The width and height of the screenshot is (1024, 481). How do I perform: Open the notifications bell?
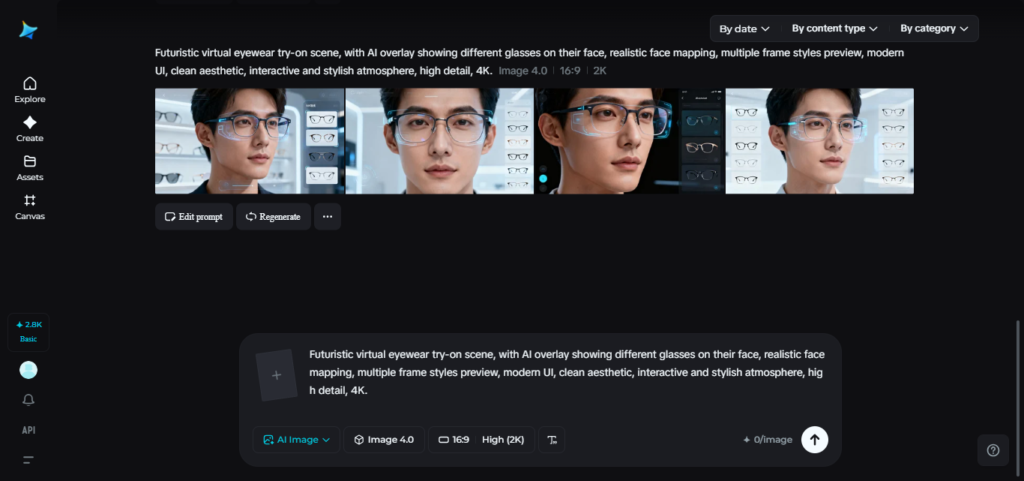[x=28, y=400]
